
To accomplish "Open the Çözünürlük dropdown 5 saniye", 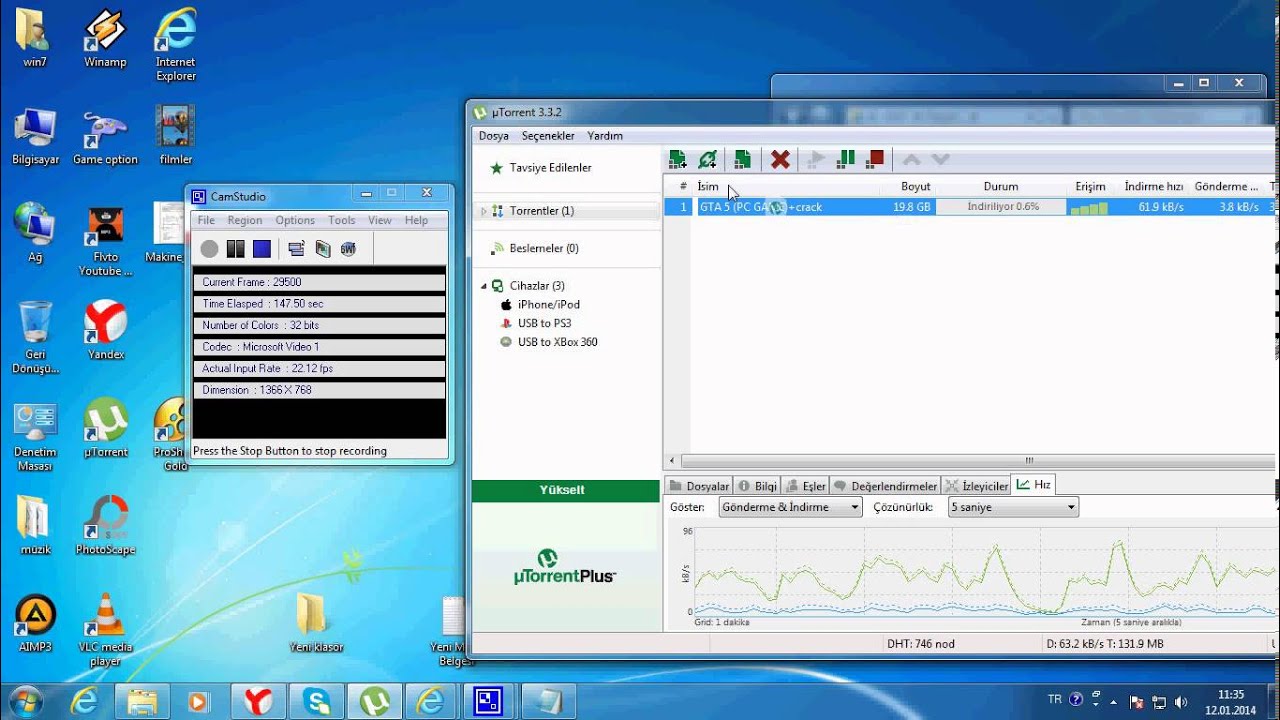I will pyautogui.click(x=1013, y=507).
